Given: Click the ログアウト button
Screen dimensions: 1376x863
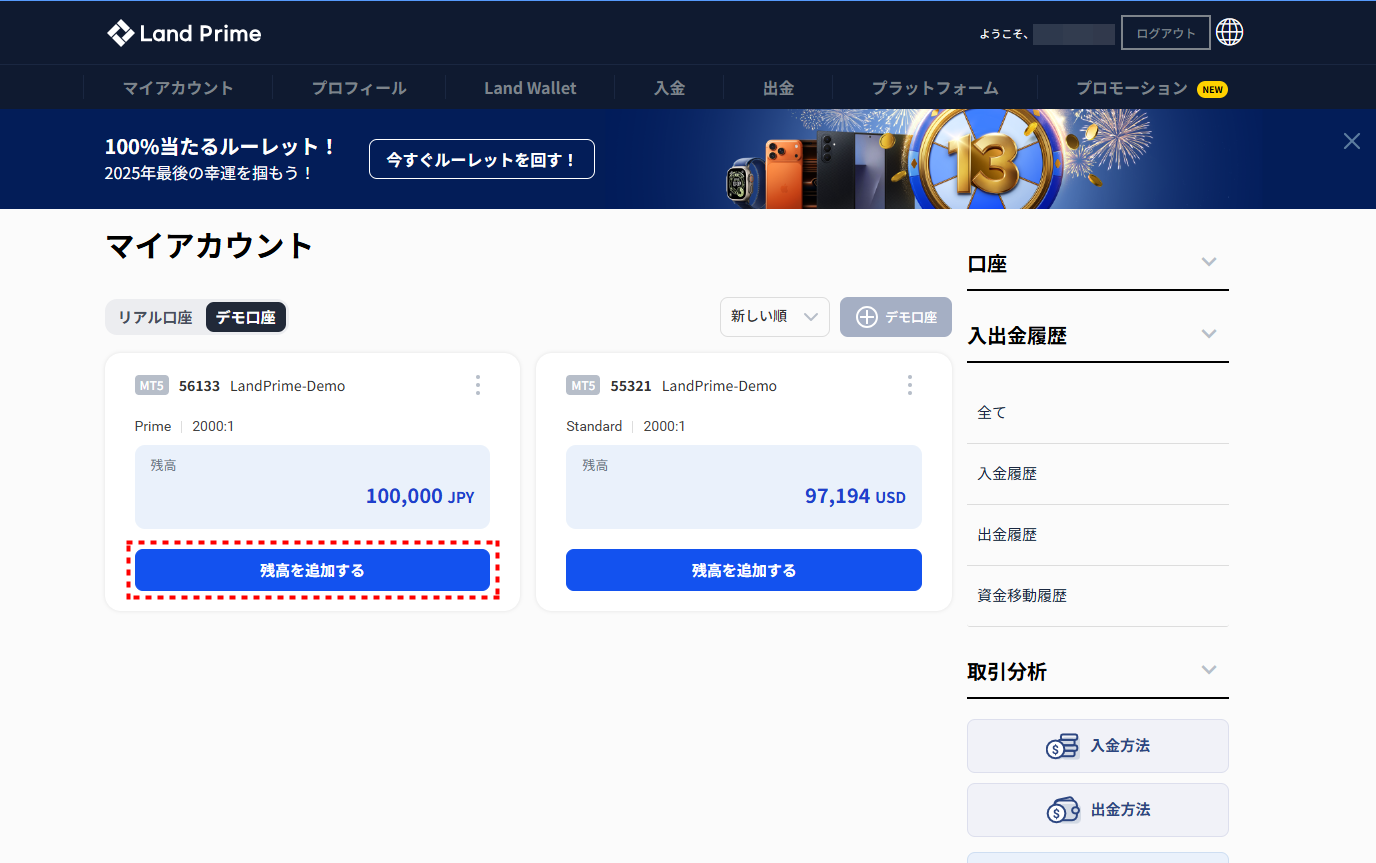Looking at the screenshot, I should click(x=1166, y=33).
